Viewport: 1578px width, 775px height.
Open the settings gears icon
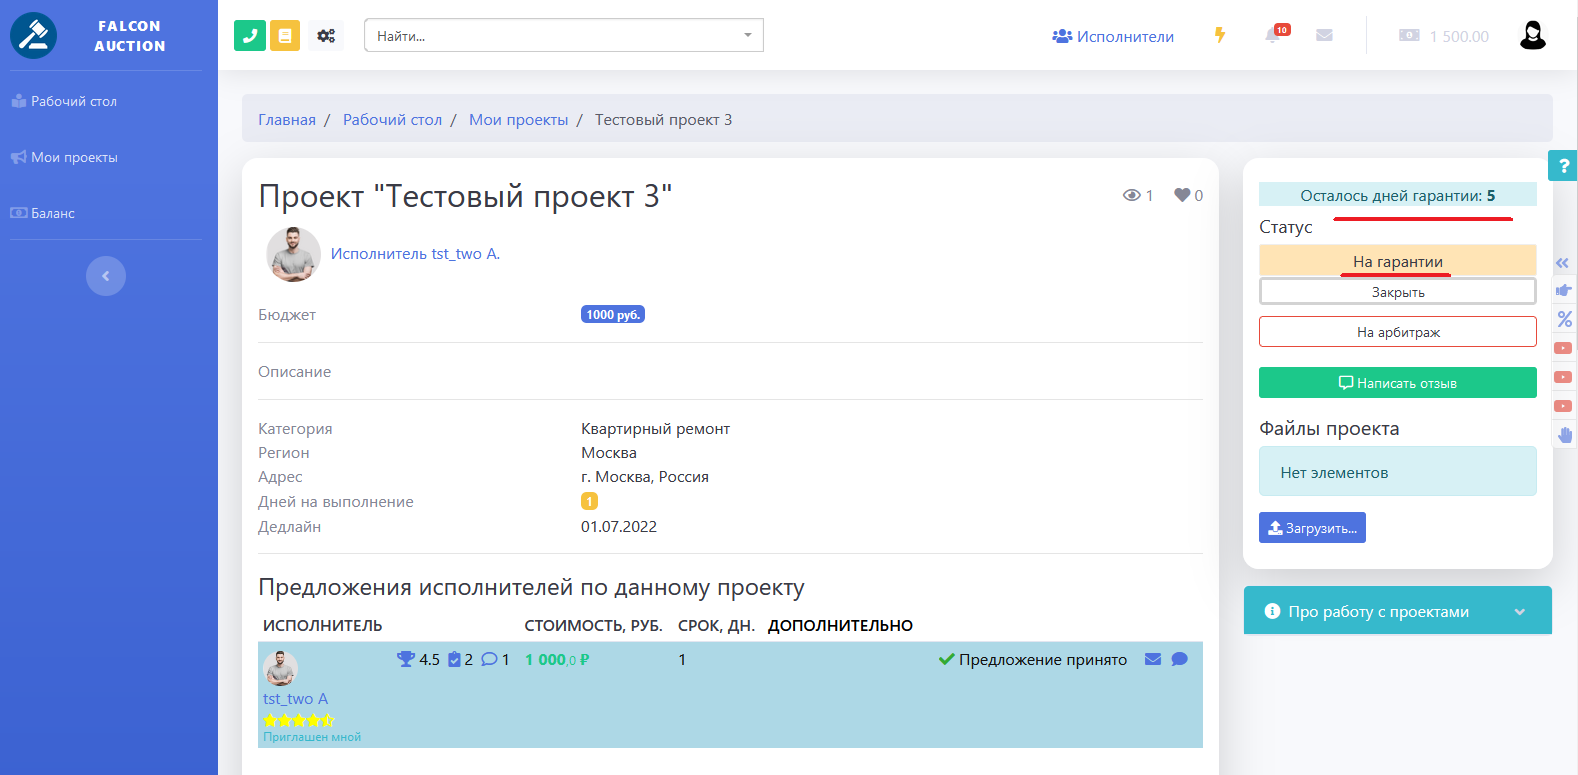coord(326,36)
